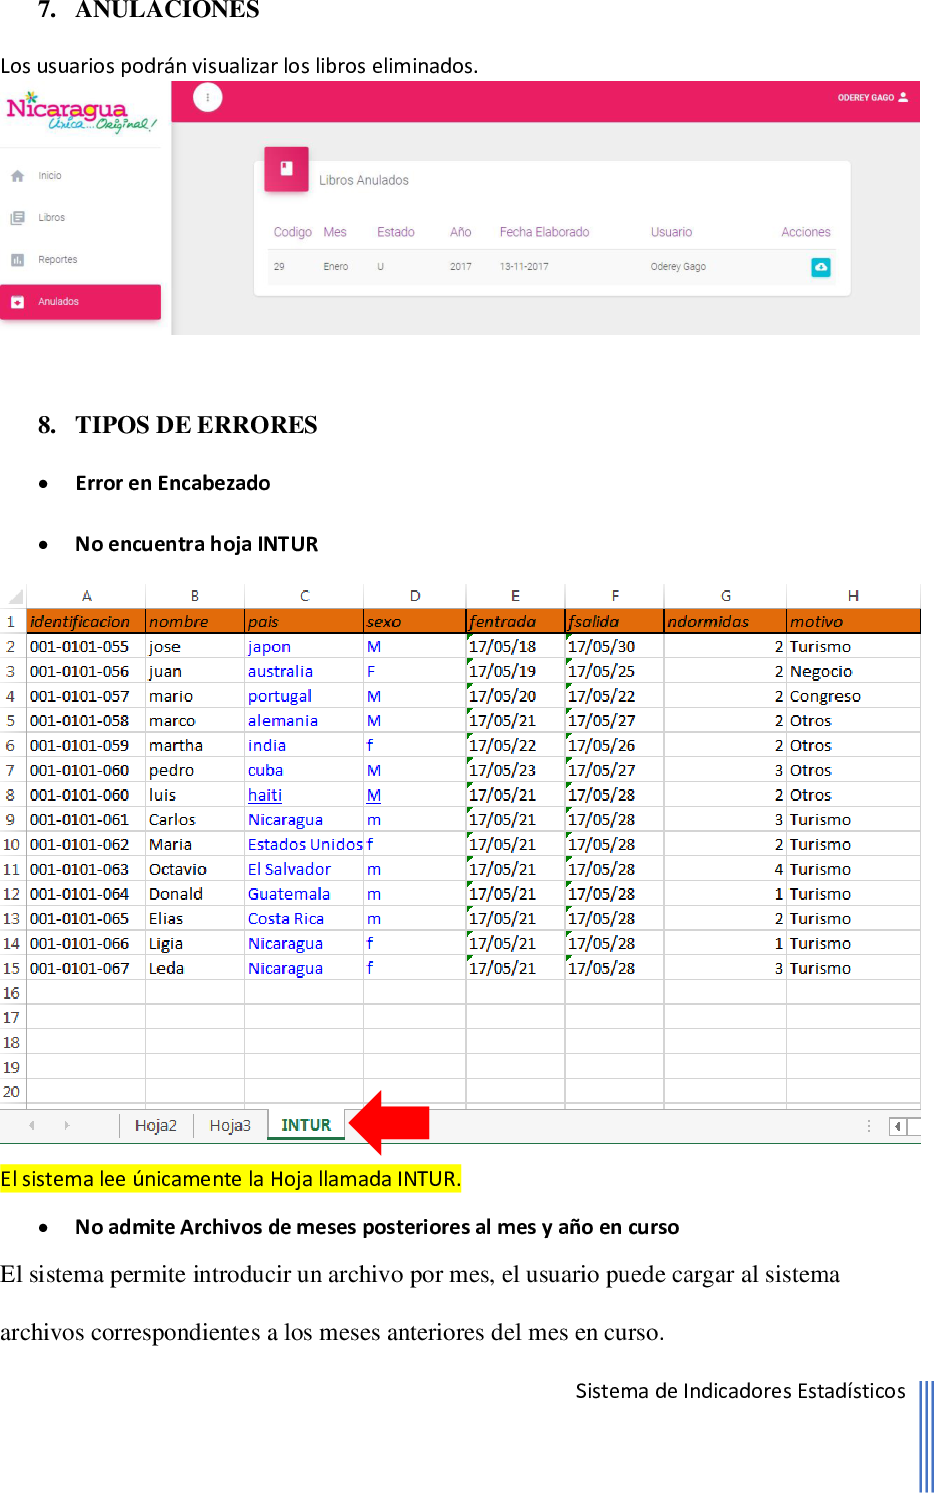Click the cell 001-0101-067
This screenshot has width=934, height=1493.
pyautogui.click(x=86, y=968)
